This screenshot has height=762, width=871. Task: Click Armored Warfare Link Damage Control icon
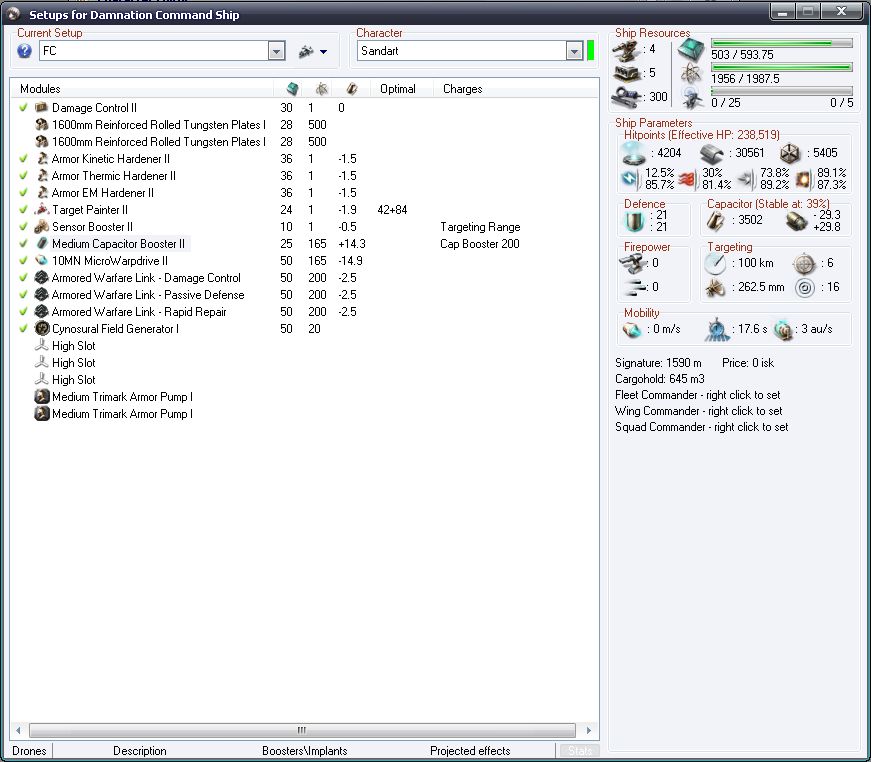[x=42, y=277]
